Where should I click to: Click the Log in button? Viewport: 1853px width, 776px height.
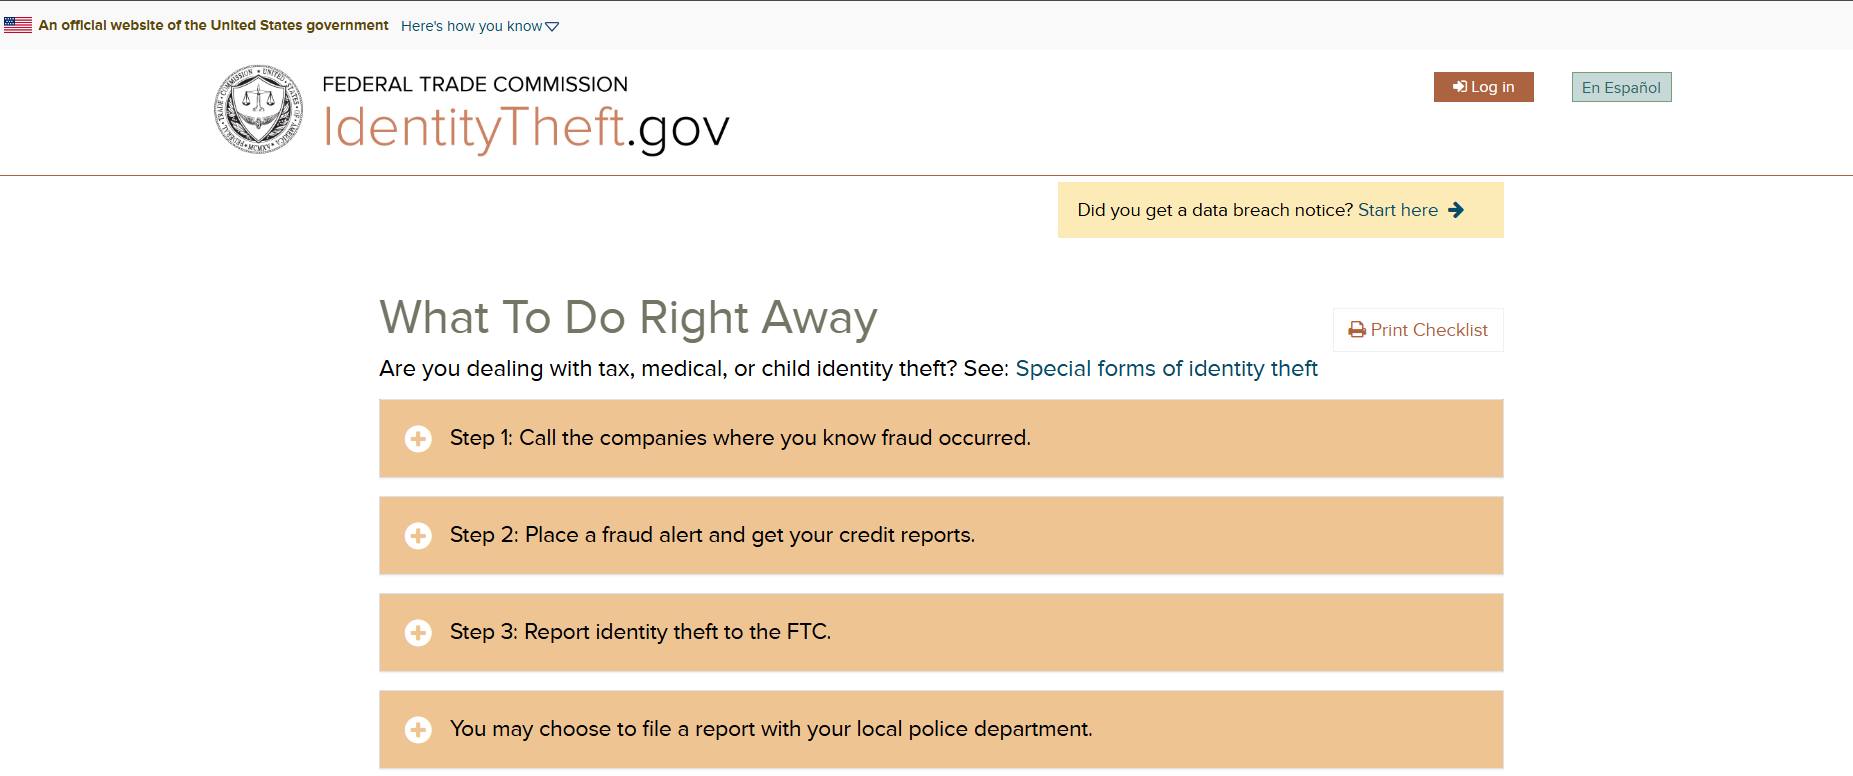click(1484, 86)
